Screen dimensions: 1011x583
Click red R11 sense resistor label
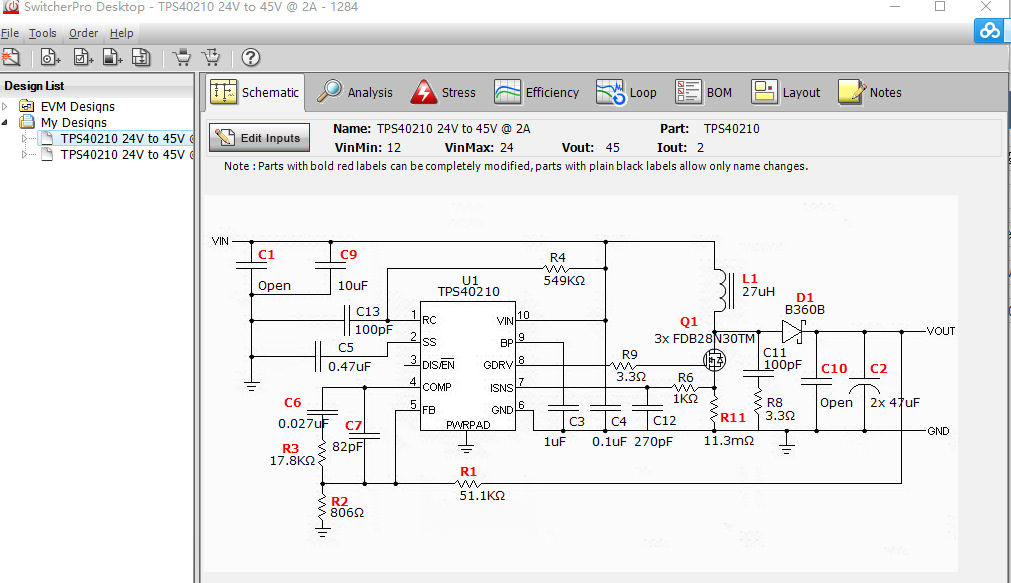tap(733, 418)
